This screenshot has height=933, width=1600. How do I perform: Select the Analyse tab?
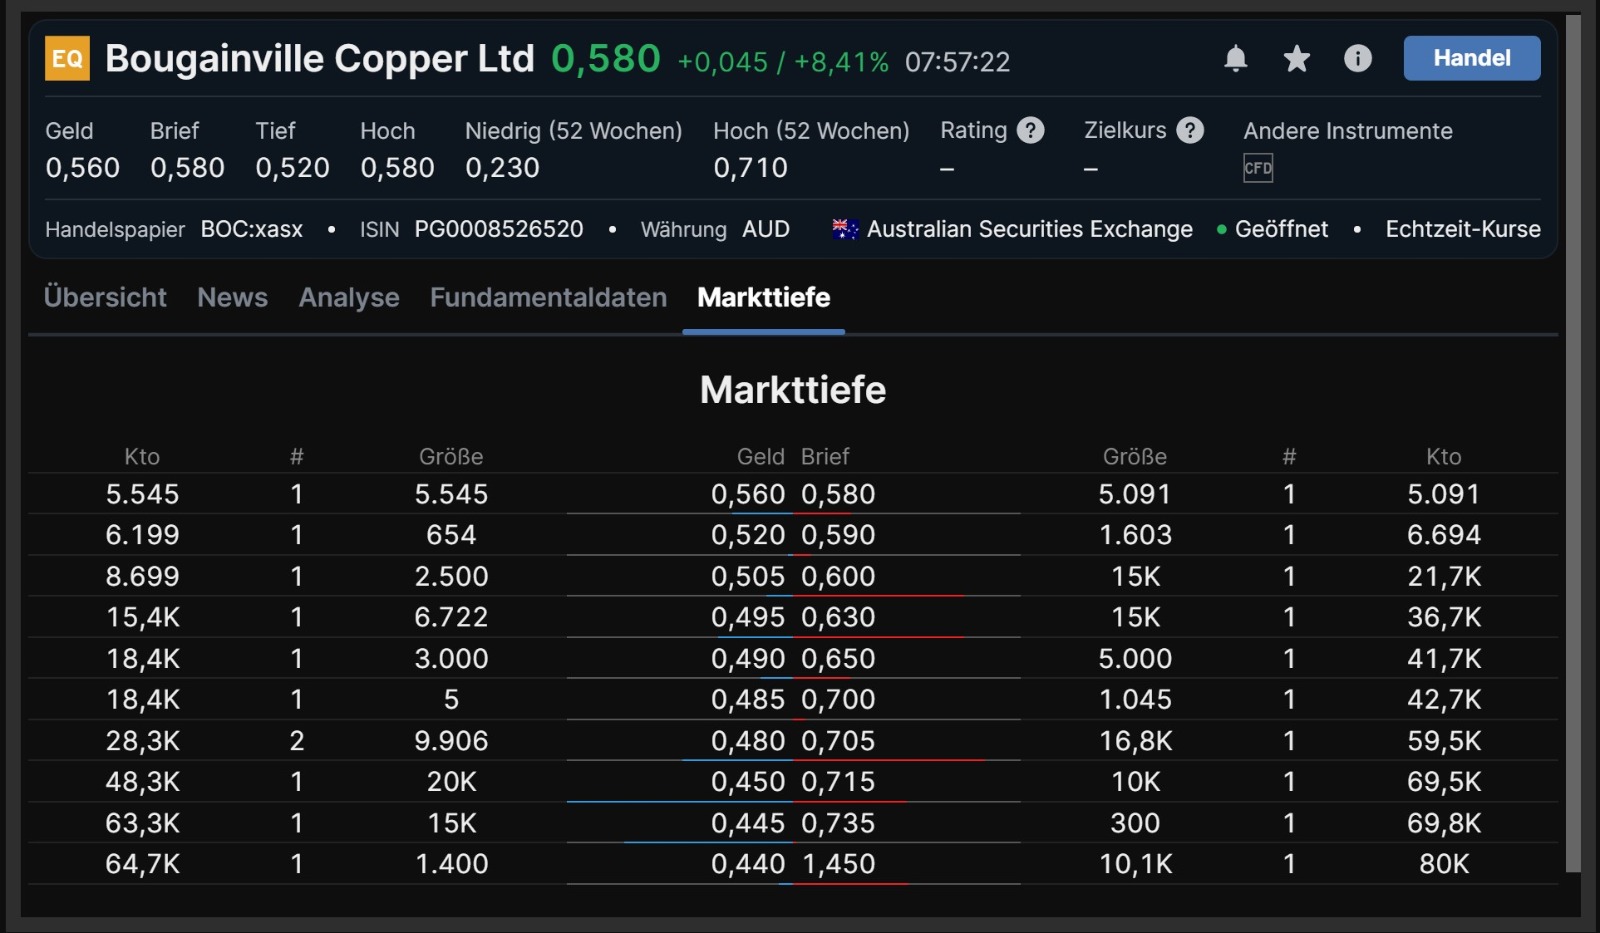point(348,297)
